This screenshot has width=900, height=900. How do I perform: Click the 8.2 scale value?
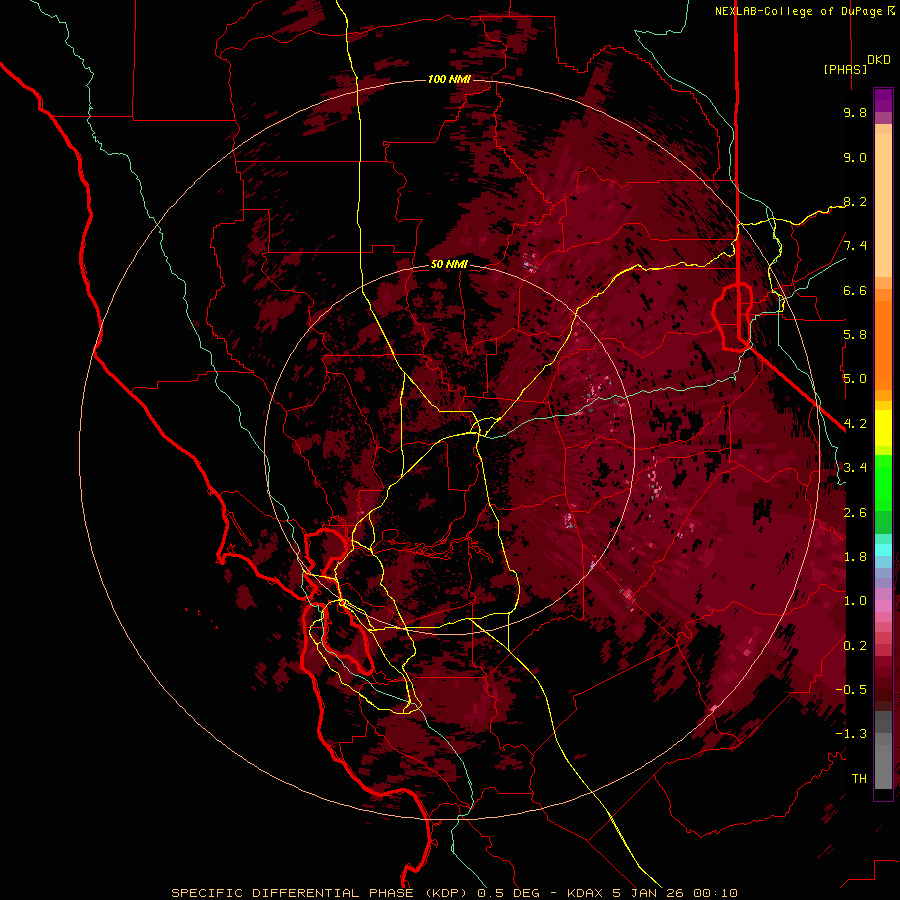855,201
